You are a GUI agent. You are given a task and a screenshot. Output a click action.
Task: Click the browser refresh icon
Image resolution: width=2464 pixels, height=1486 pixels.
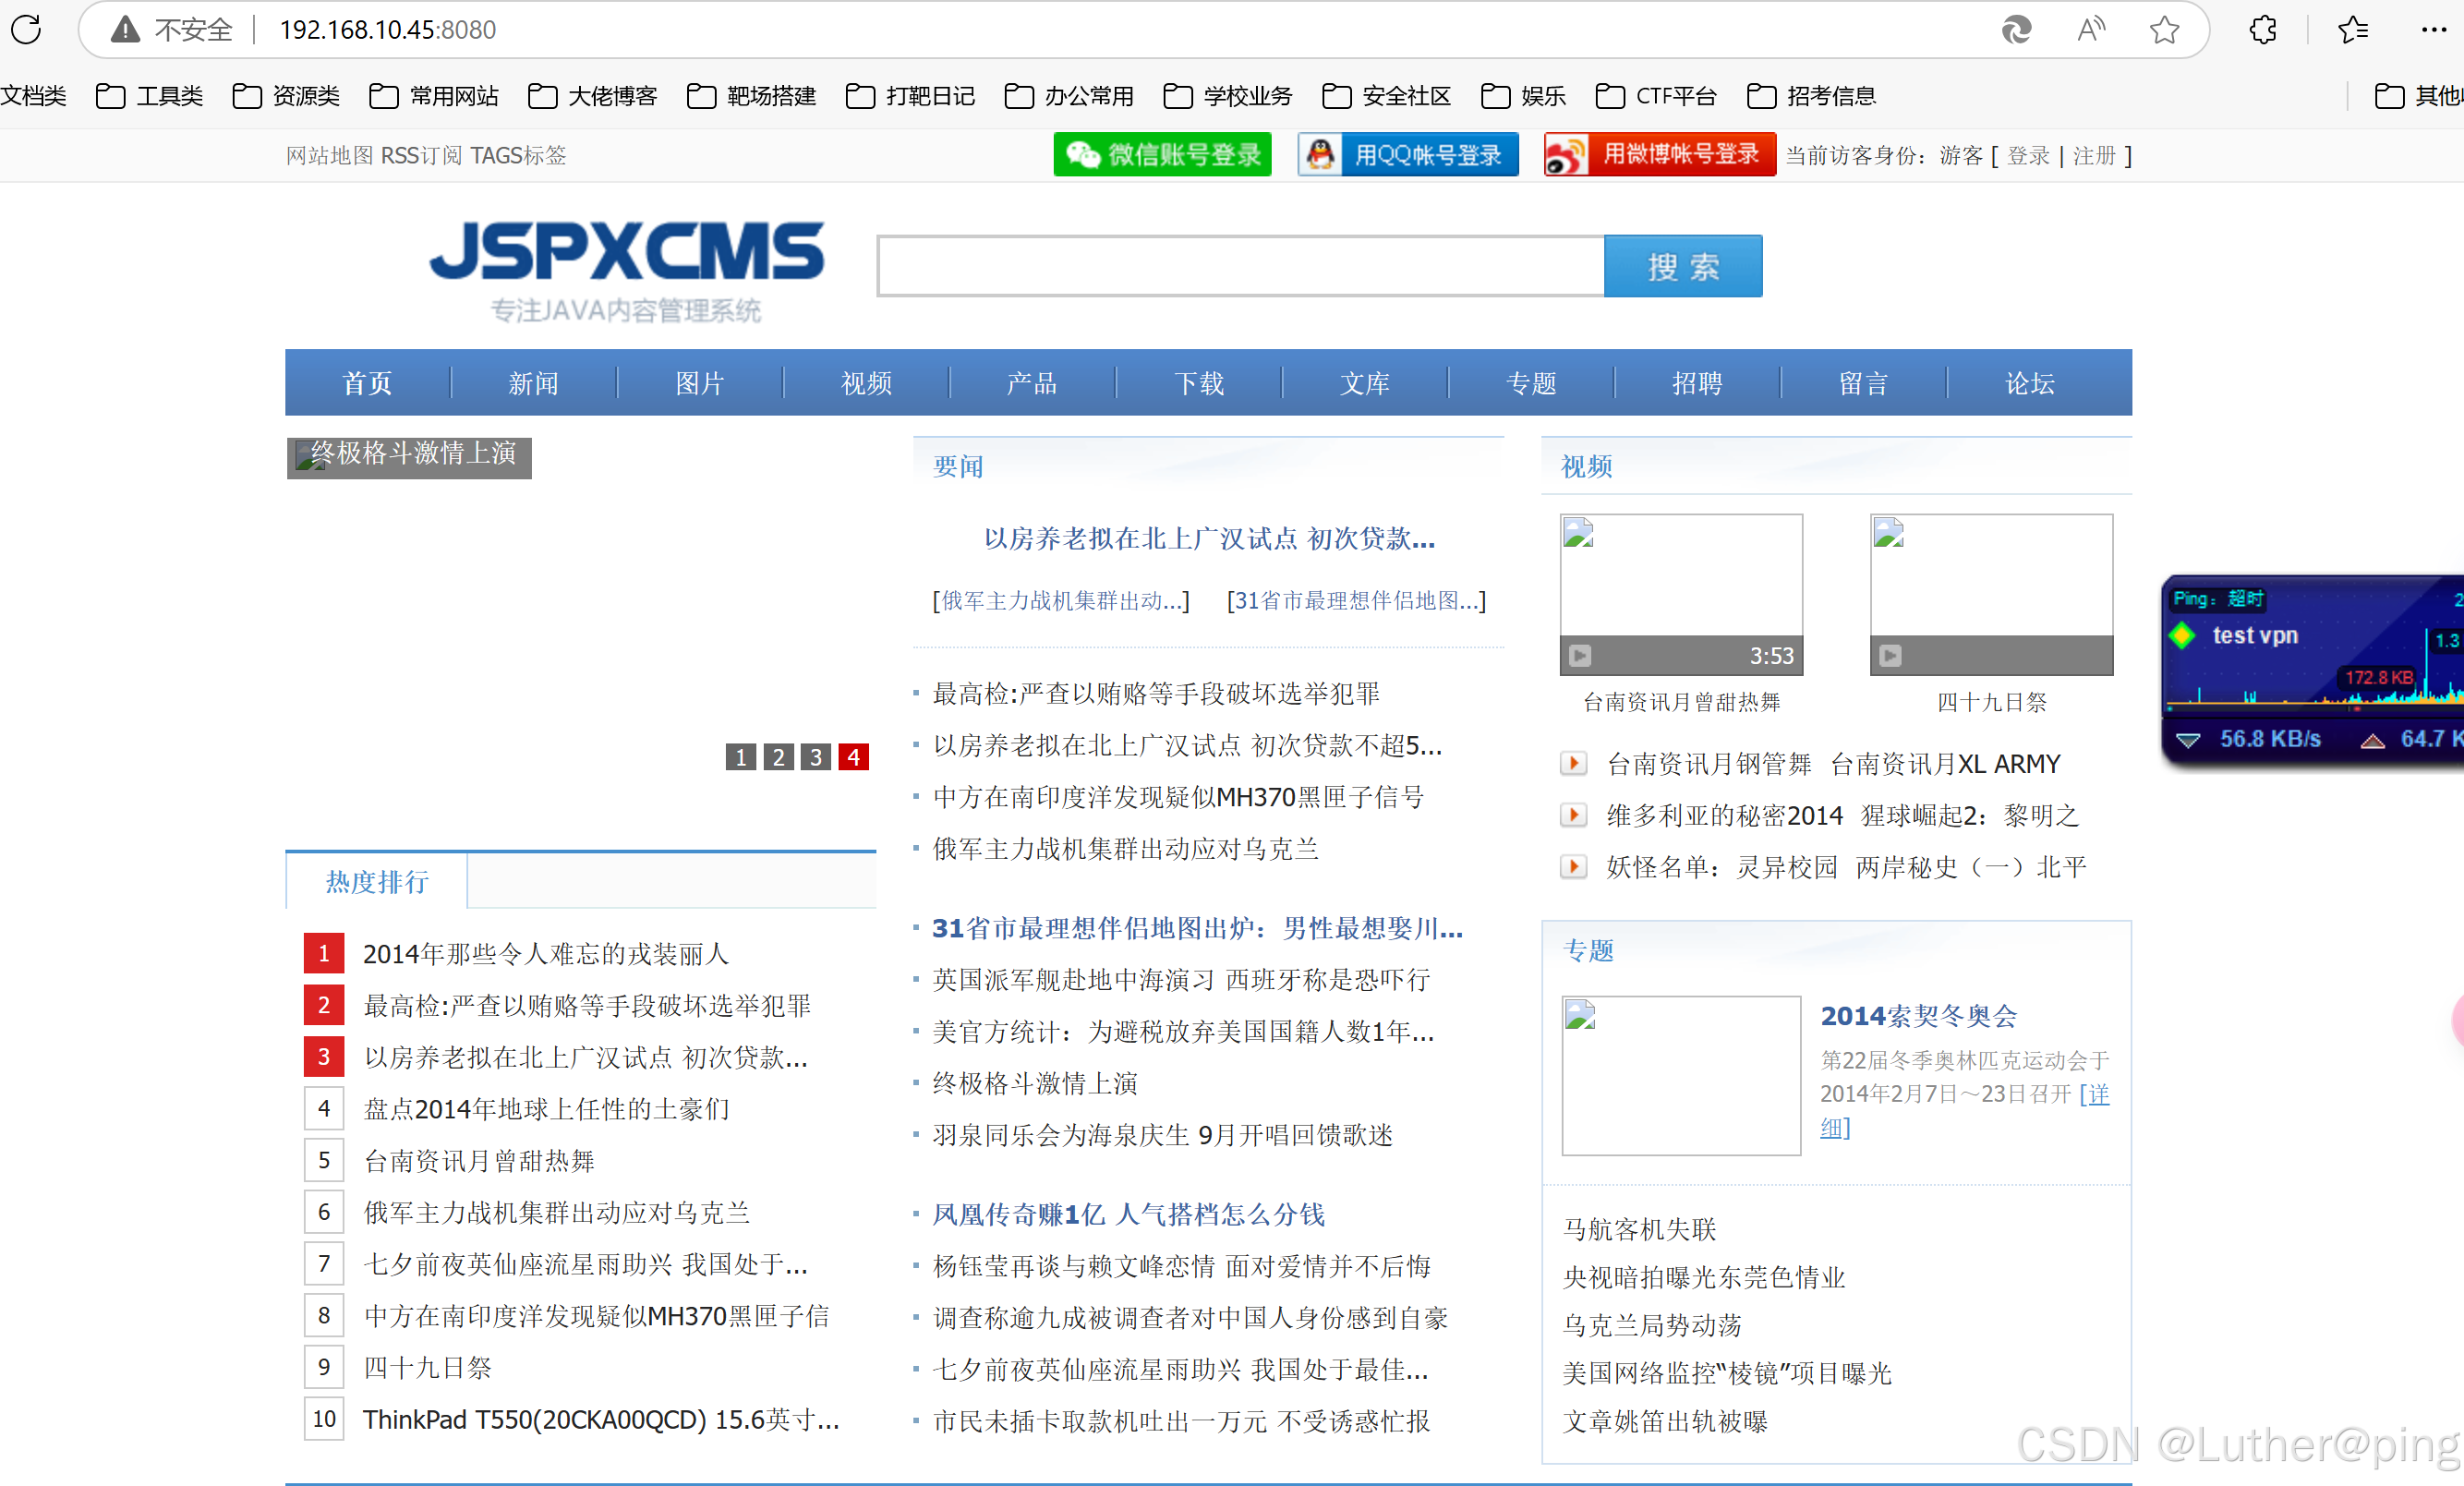tap(27, 29)
